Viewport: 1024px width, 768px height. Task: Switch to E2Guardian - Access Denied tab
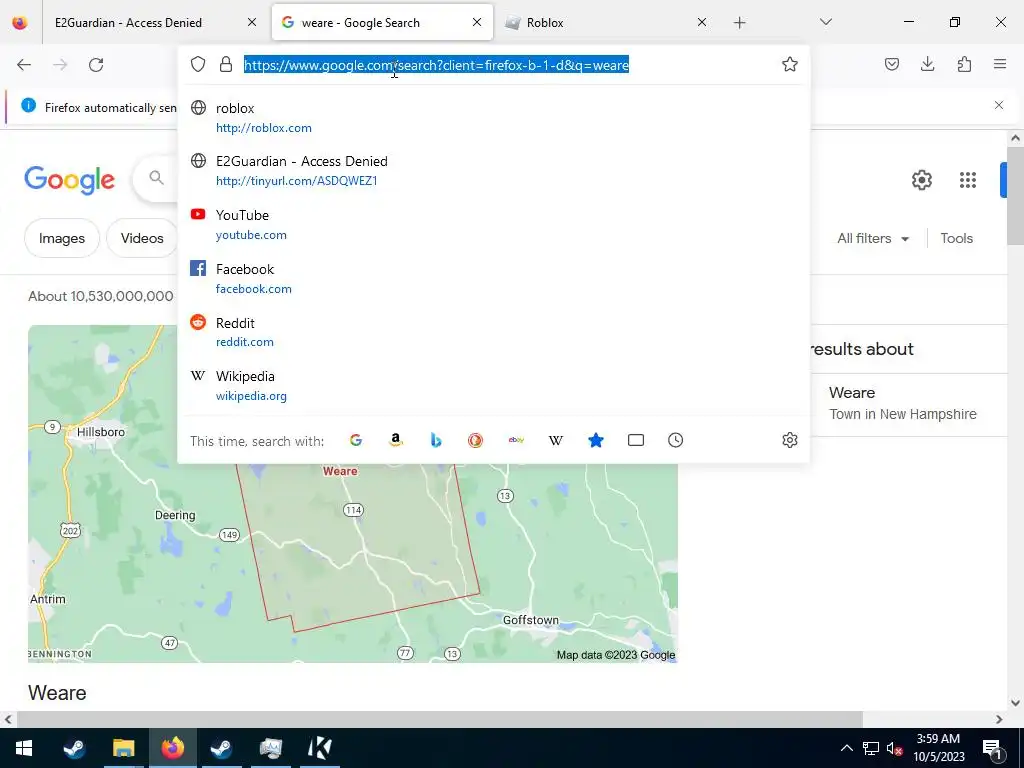153,23
